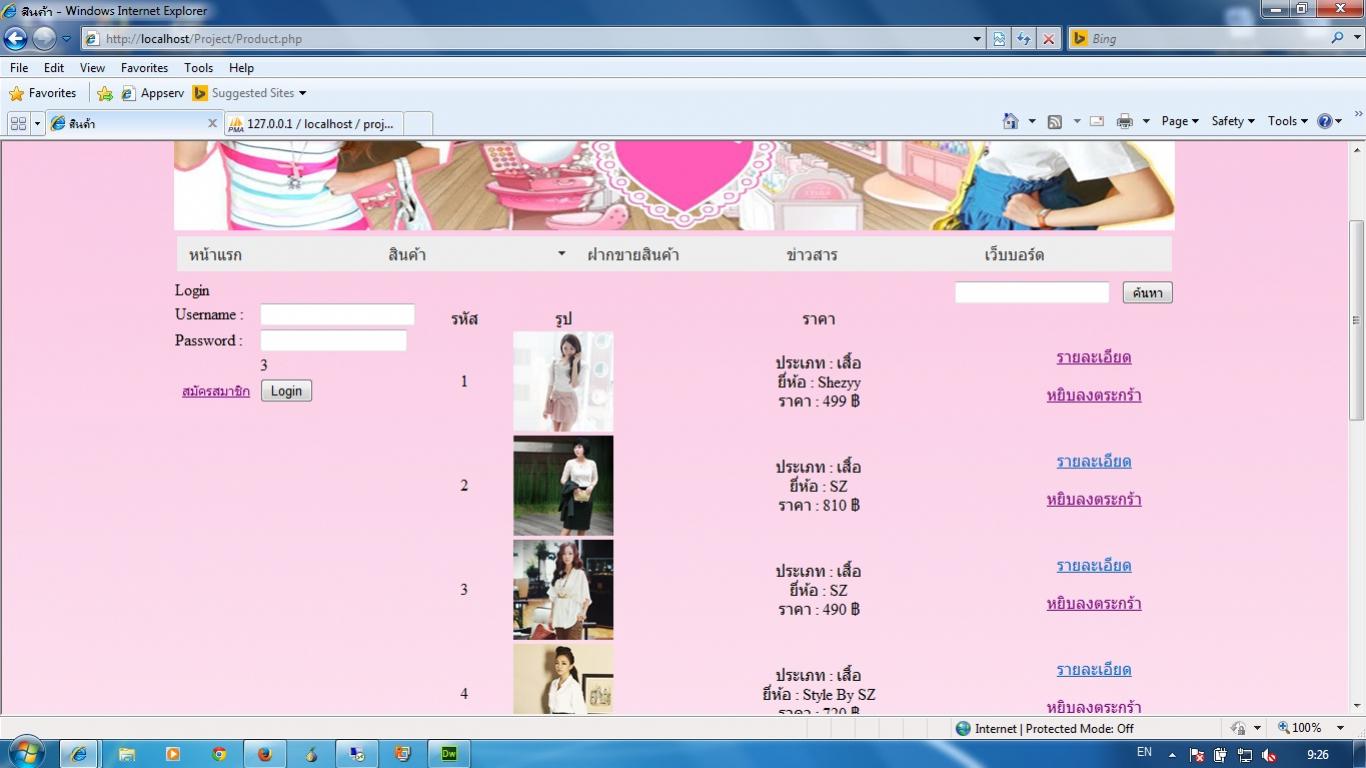1366x768 pixels.
Task: Go back with the browser Back arrow
Action: pyautogui.click(x=16, y=39)
